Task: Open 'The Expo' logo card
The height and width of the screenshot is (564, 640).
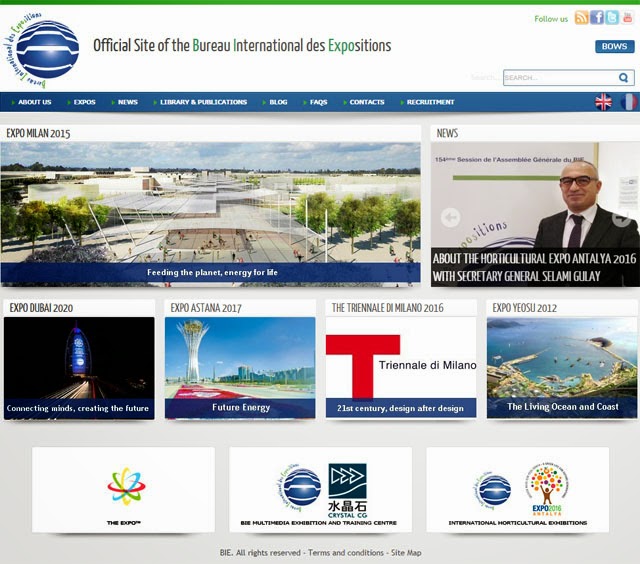Action: [123, 490]
